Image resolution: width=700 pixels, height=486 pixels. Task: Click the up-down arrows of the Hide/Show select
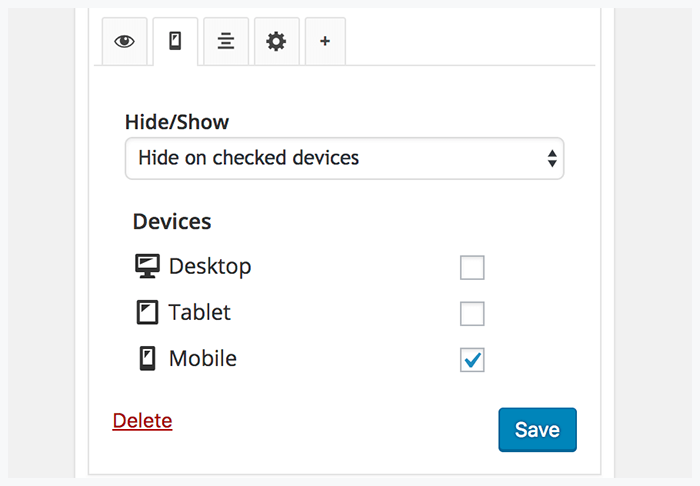pos(552,158)
